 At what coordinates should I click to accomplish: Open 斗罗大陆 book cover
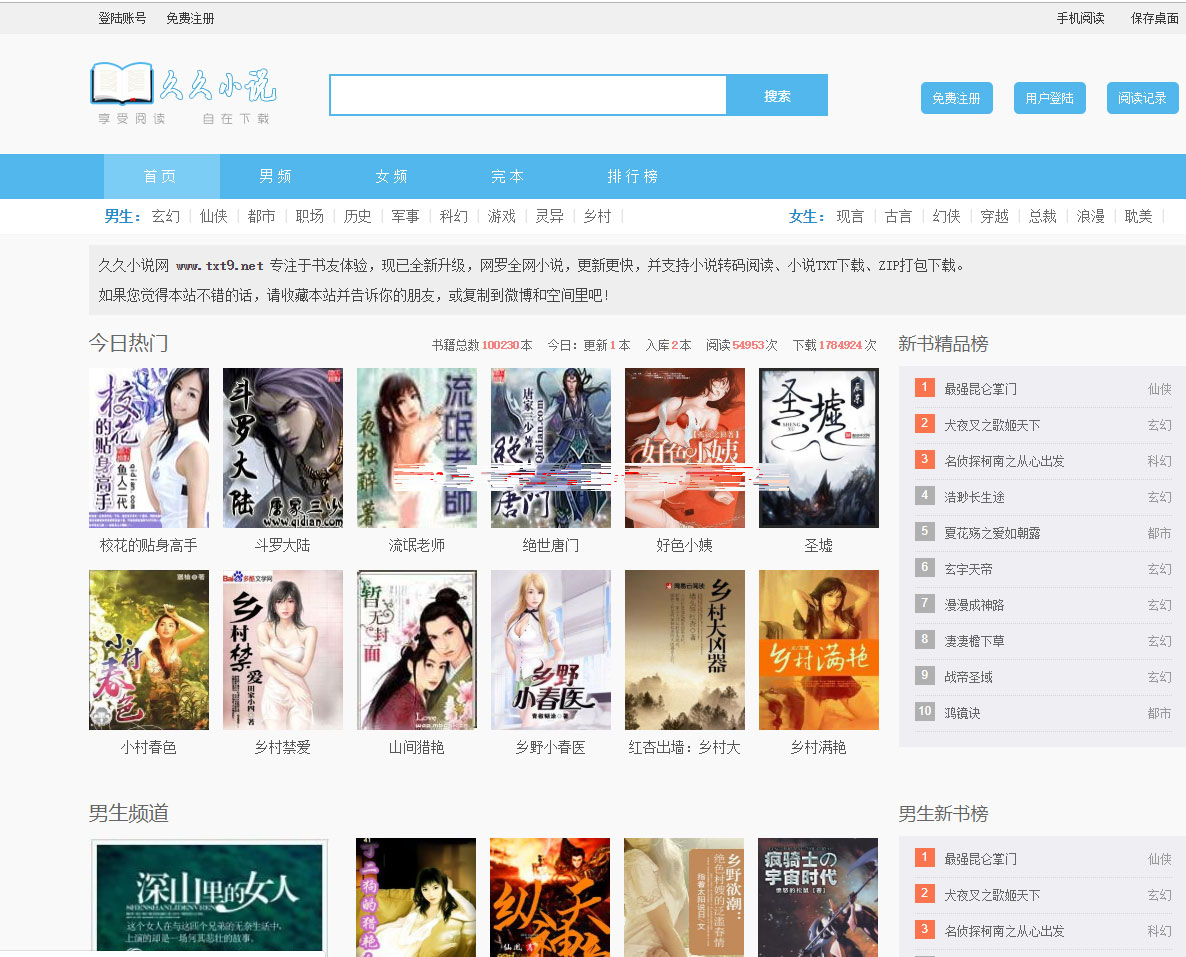click(x=283, y=448)
